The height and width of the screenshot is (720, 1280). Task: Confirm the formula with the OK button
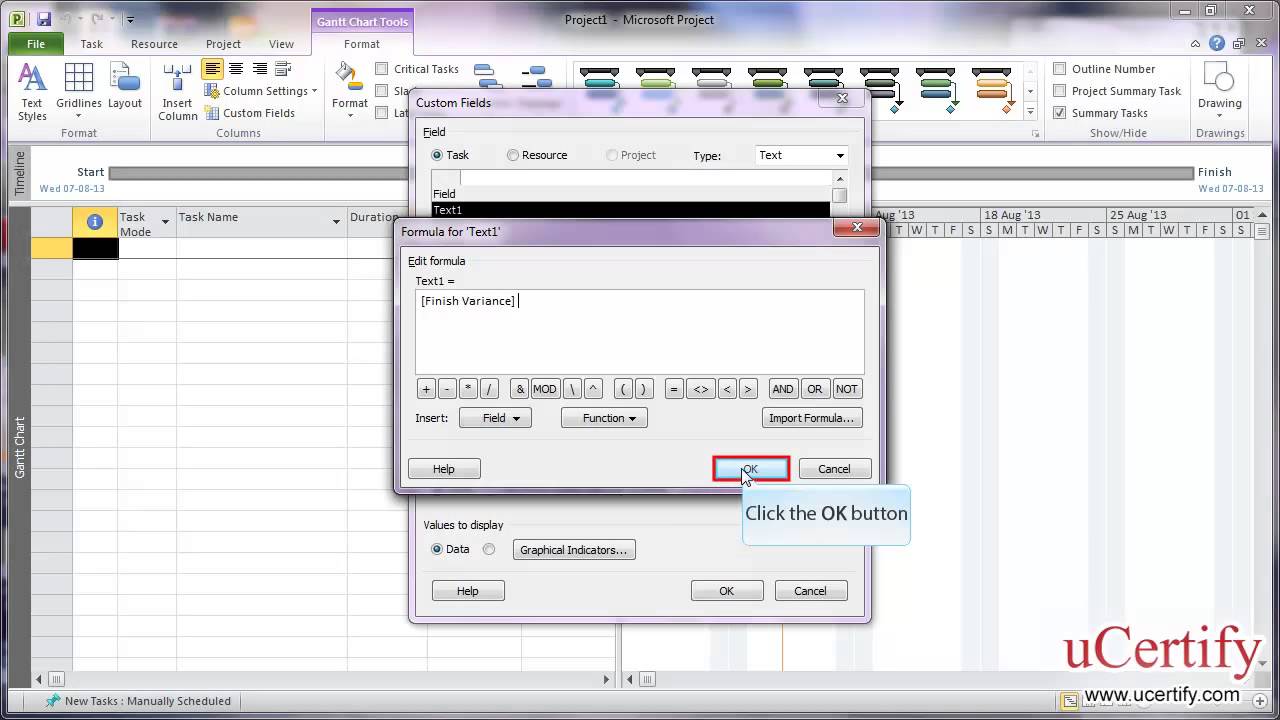[x=751, y=469]
